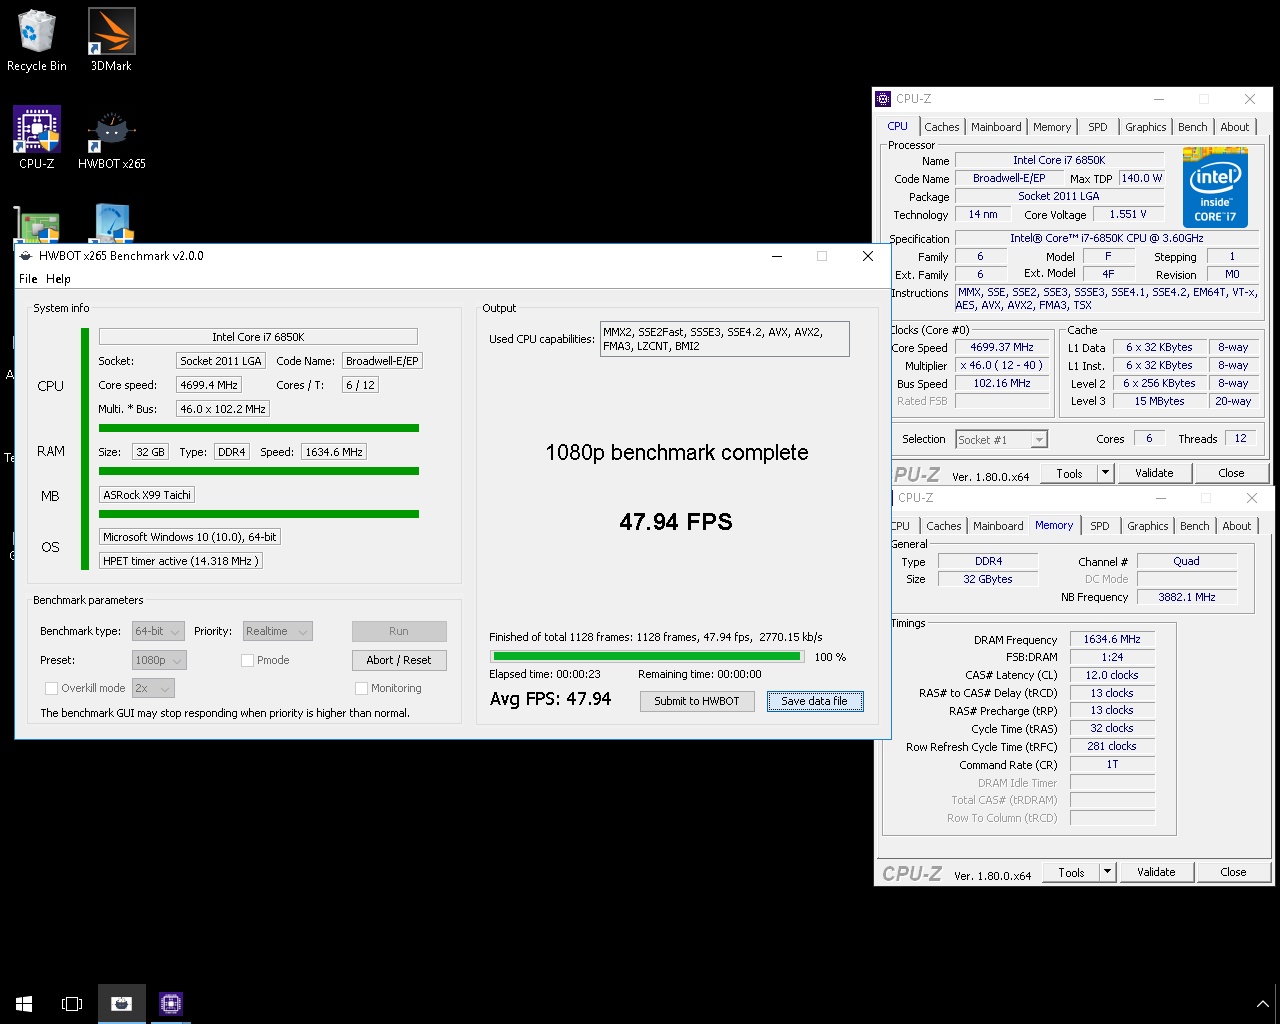1280x1024 pixels.
Task: Click Close button in upper CPU-Z window
Action: (x=1231, y=473)
